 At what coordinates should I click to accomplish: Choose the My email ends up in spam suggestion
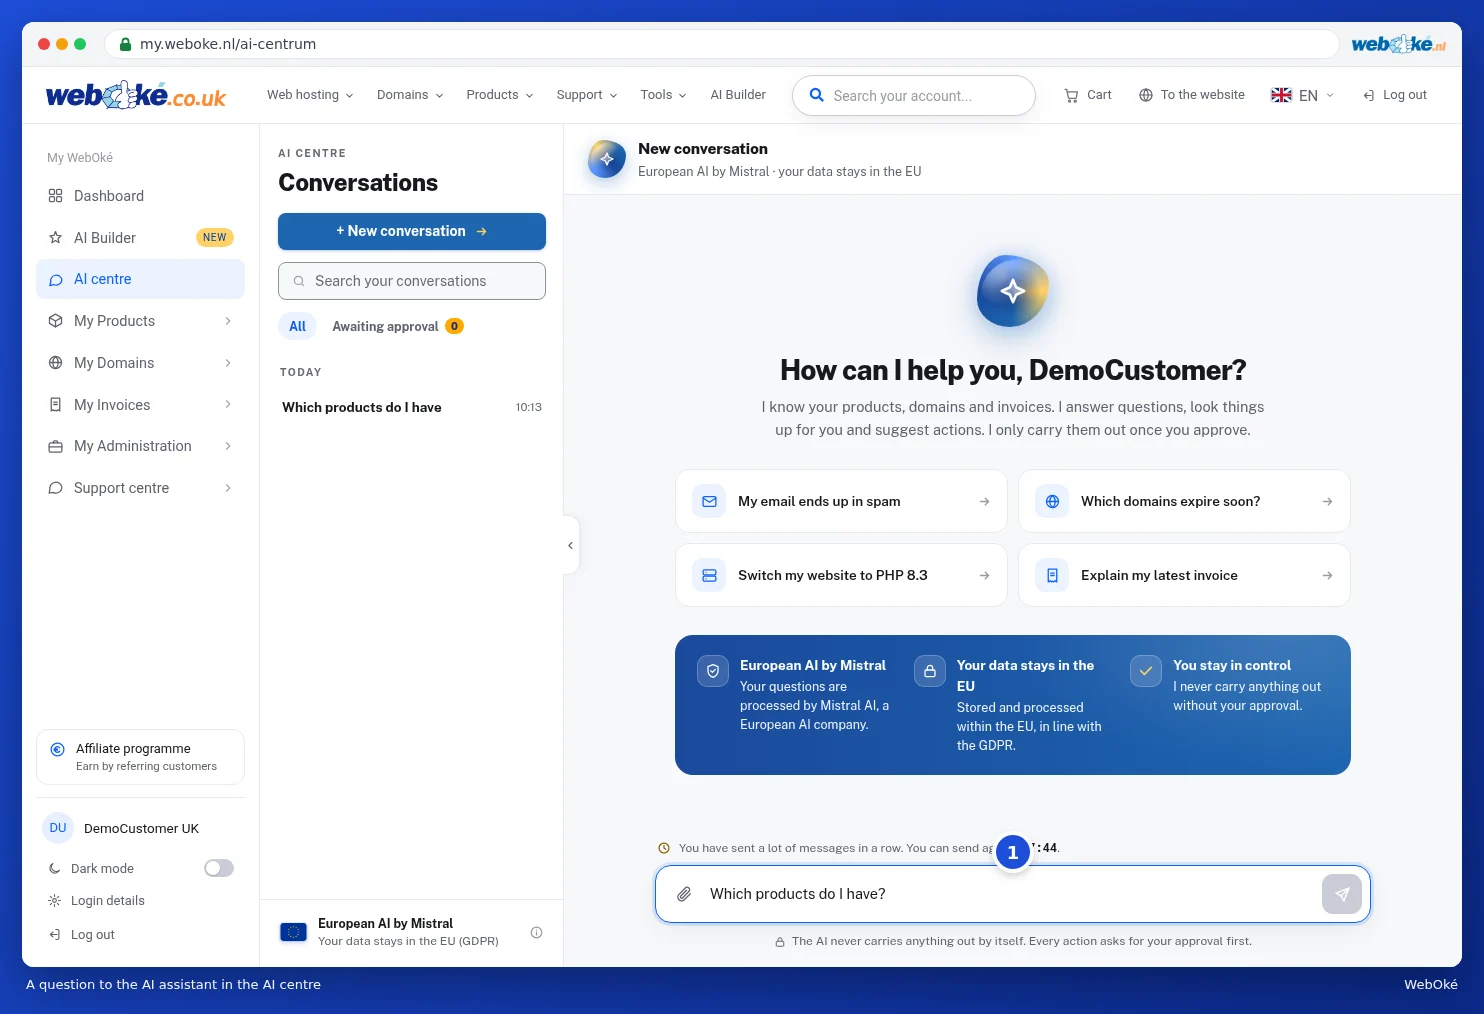point(841,501)
